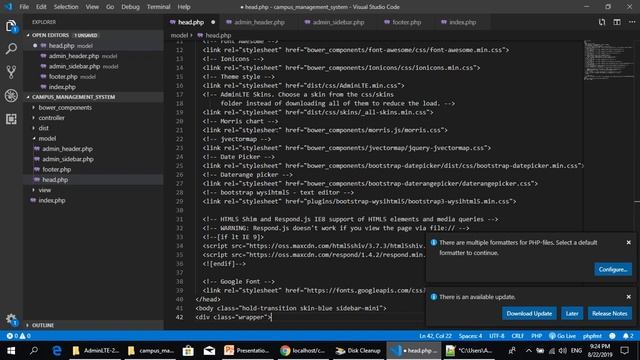Start Go Live server from status bar
Screen dimensions: 640x360
click(x=562, y=336)
